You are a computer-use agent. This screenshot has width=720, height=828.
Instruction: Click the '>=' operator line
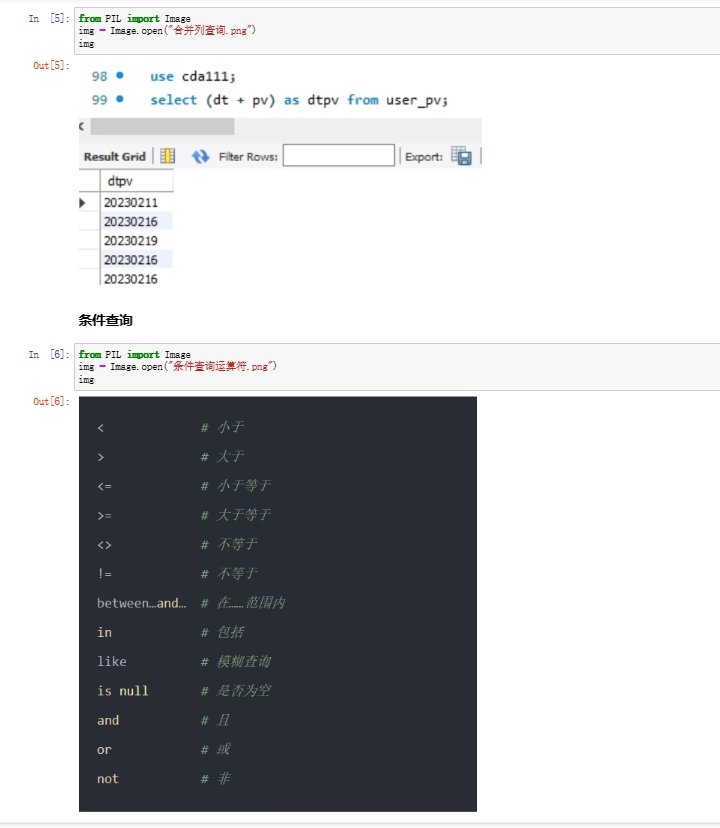click(104, 515)
